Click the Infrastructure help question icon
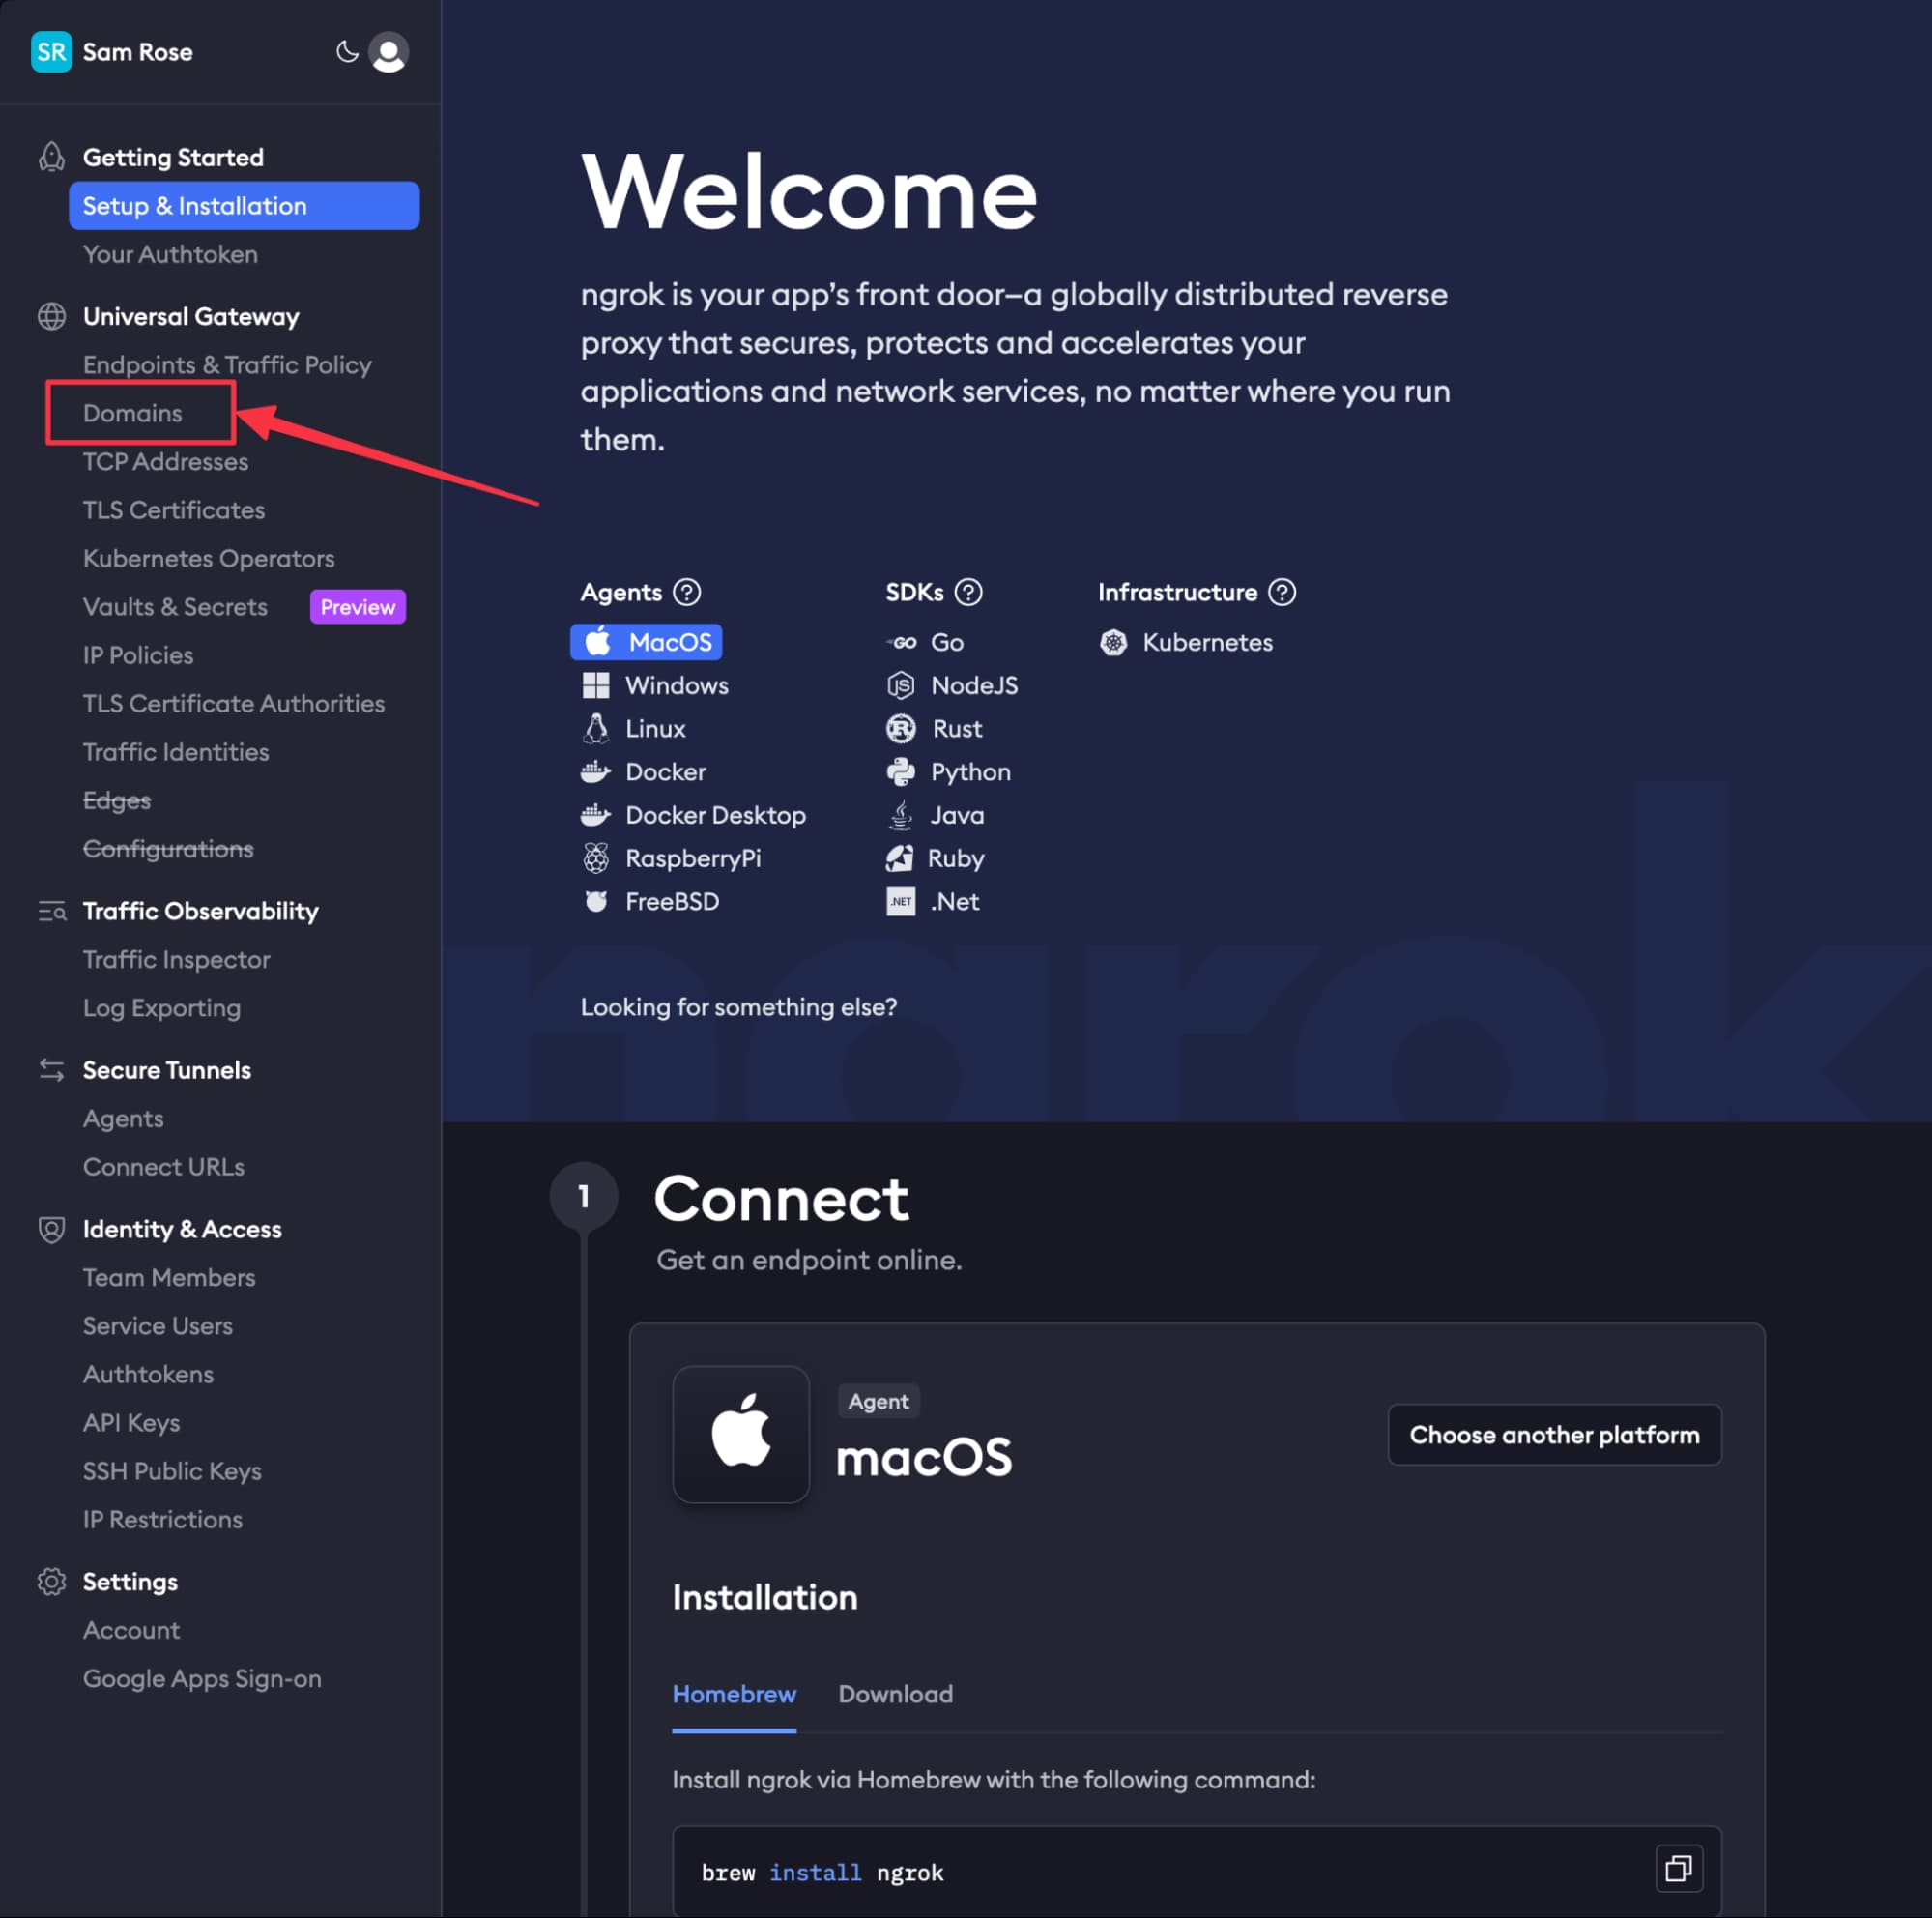 tap(1282, 592)
